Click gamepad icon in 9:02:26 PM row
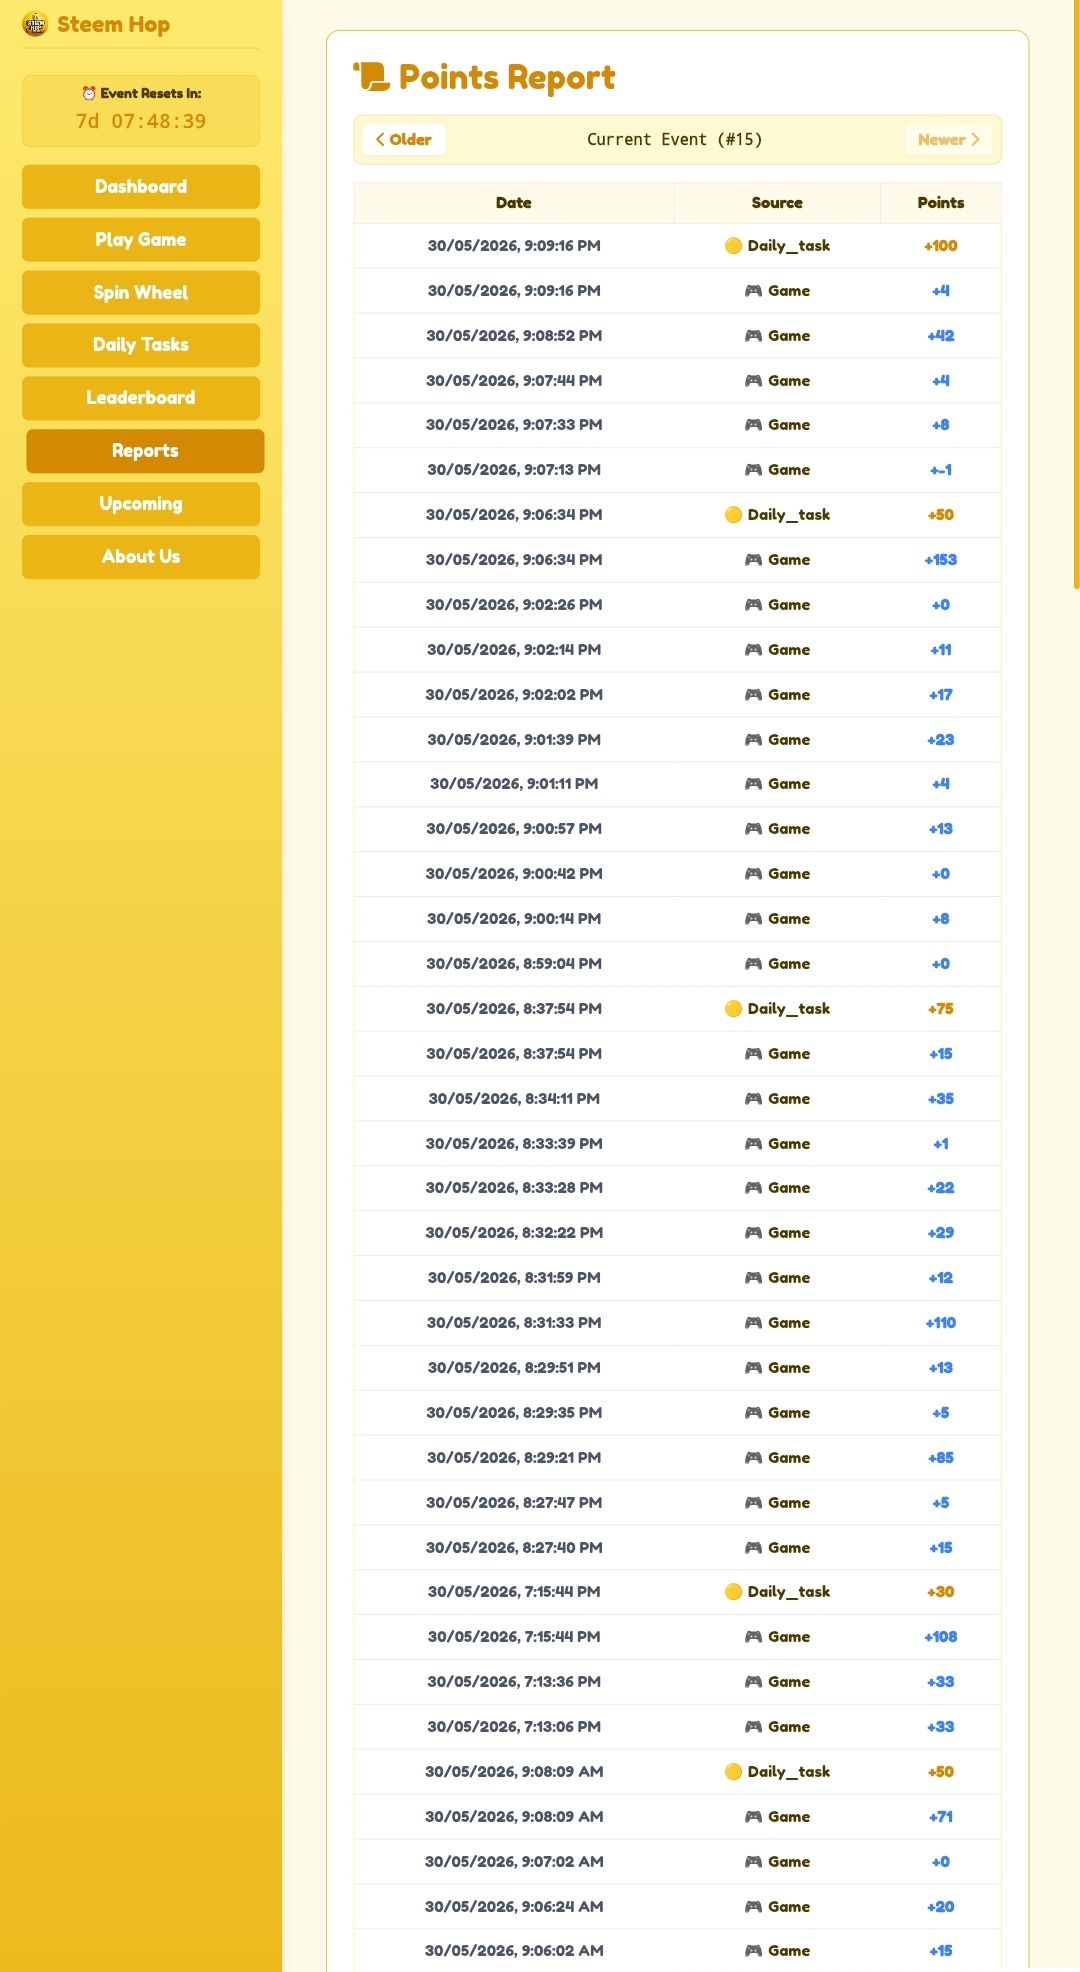1080x1972 pixels. click(753, 605)
